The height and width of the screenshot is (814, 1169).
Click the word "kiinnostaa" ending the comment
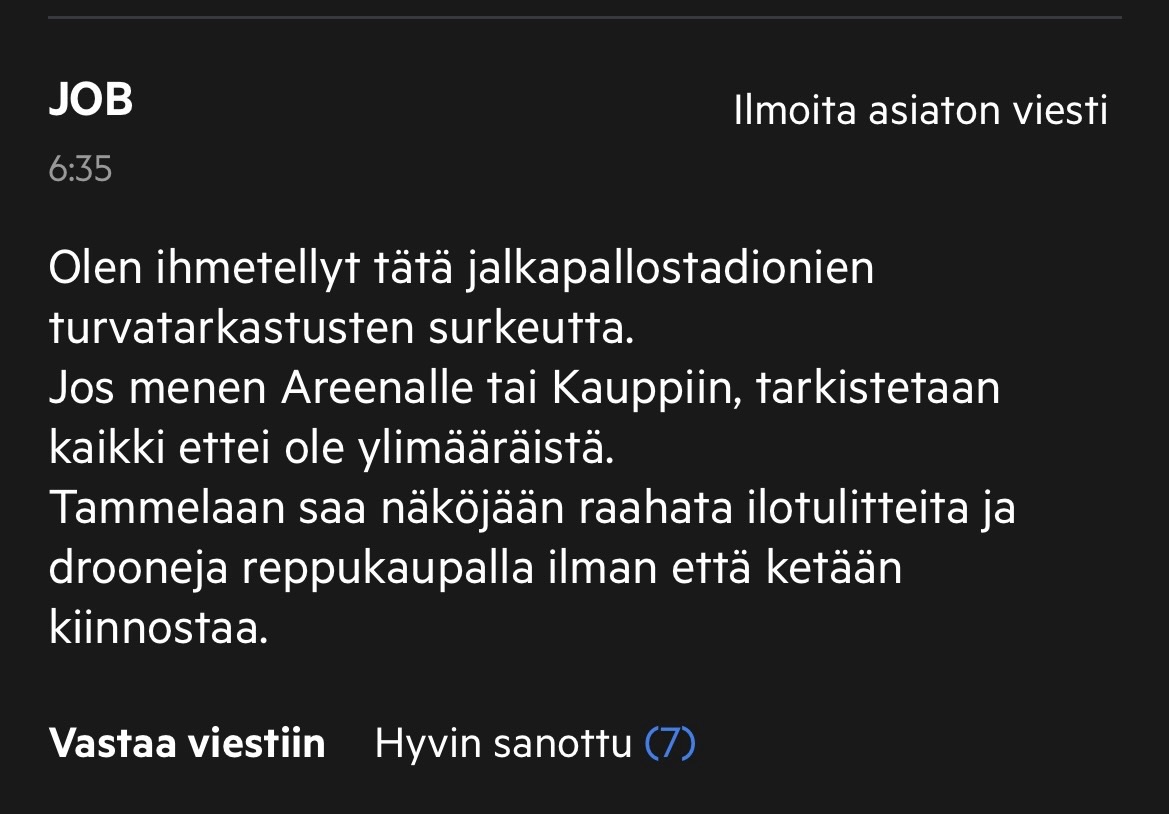click(x=158, y=629)
